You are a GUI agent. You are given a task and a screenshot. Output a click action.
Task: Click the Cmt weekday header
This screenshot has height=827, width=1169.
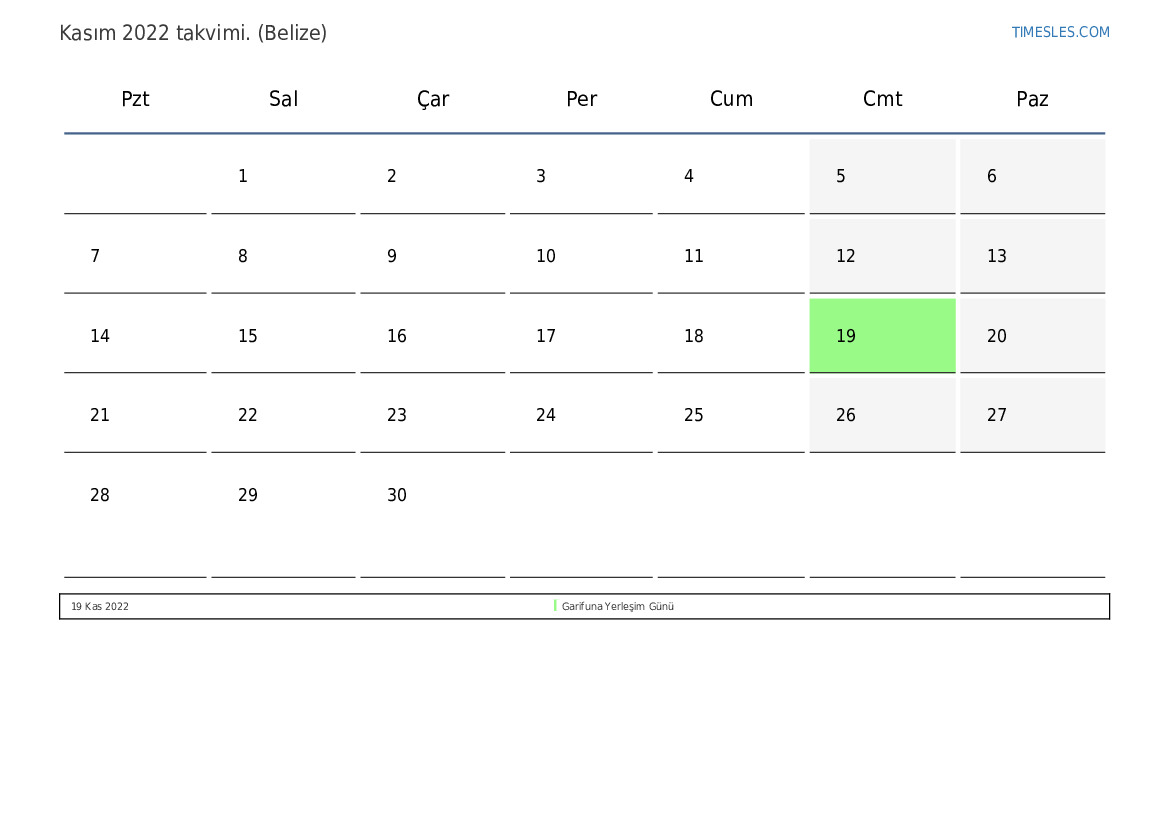click(882, 99)
